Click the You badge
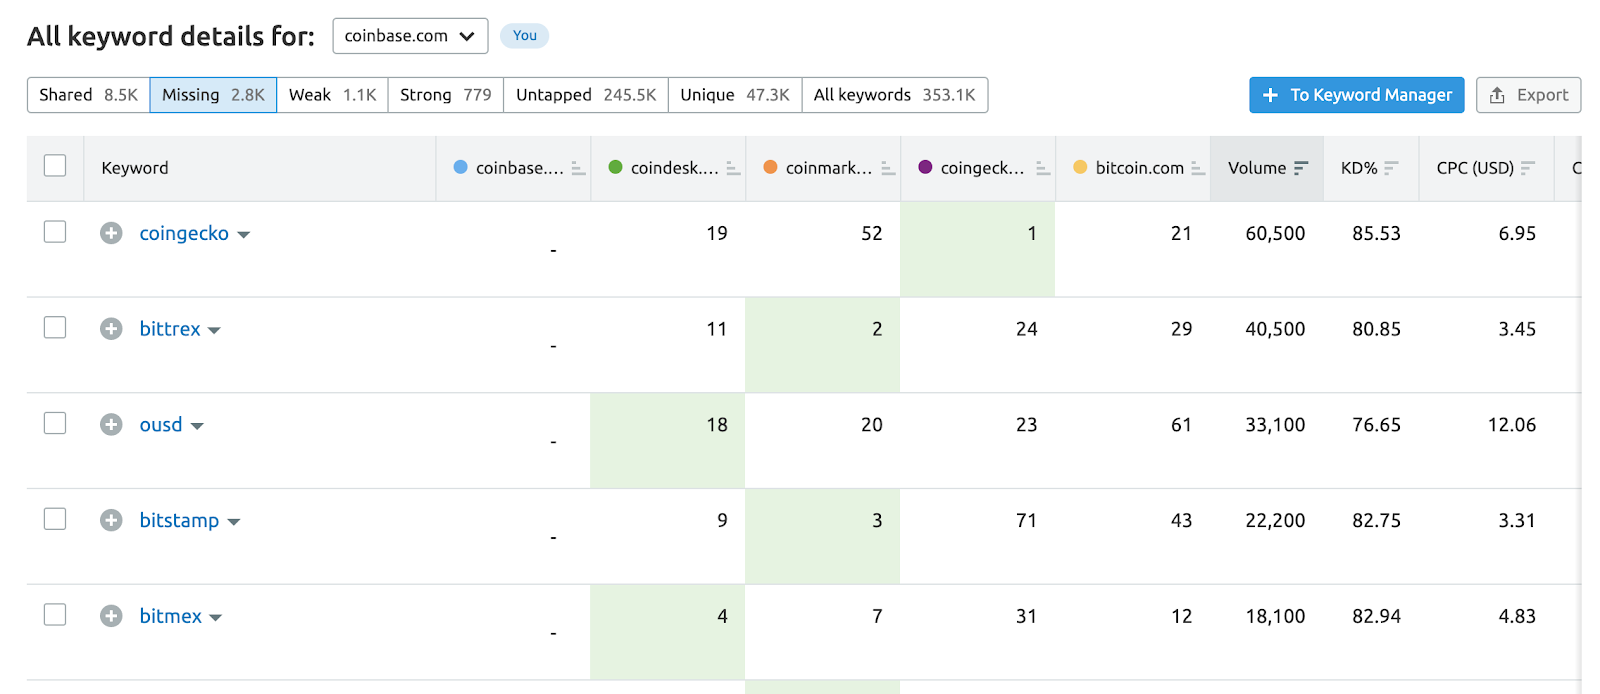This screenshot has height=694, width=1600. pos(525,35)
